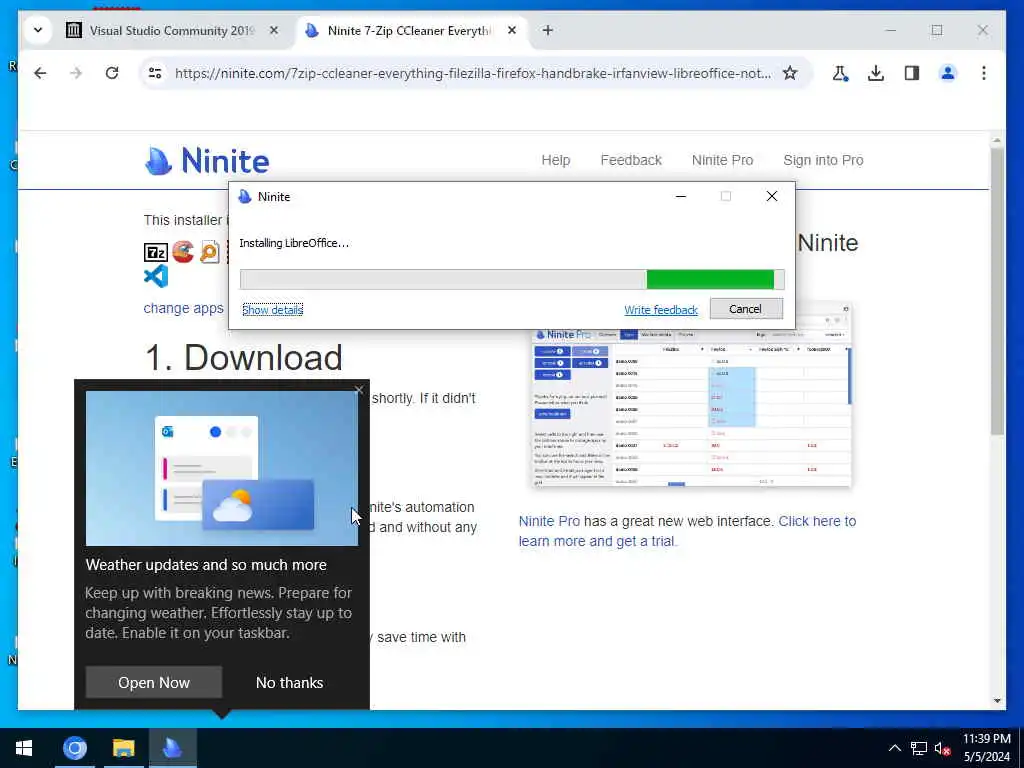
Task: Click the Ninite Pro link under screenshot
Action: [549, 521]
